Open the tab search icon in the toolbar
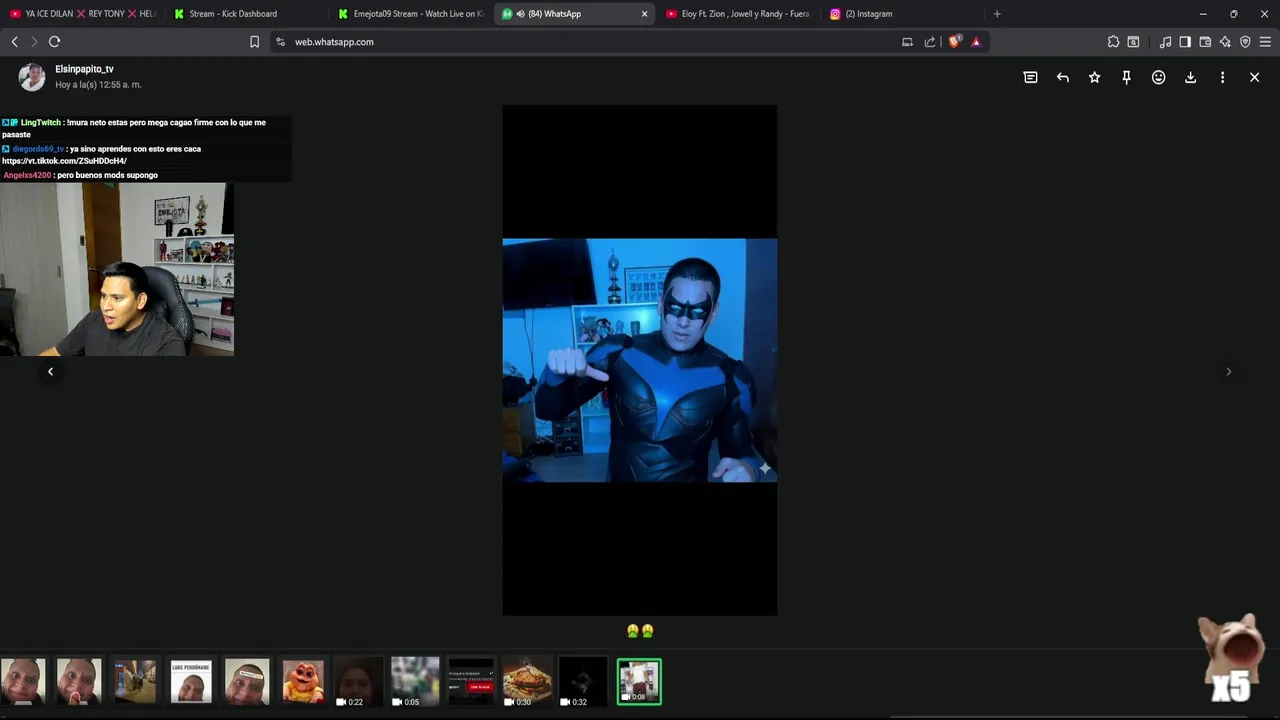Screen dimensions: 1280x720 click(x=1133, y=42)
